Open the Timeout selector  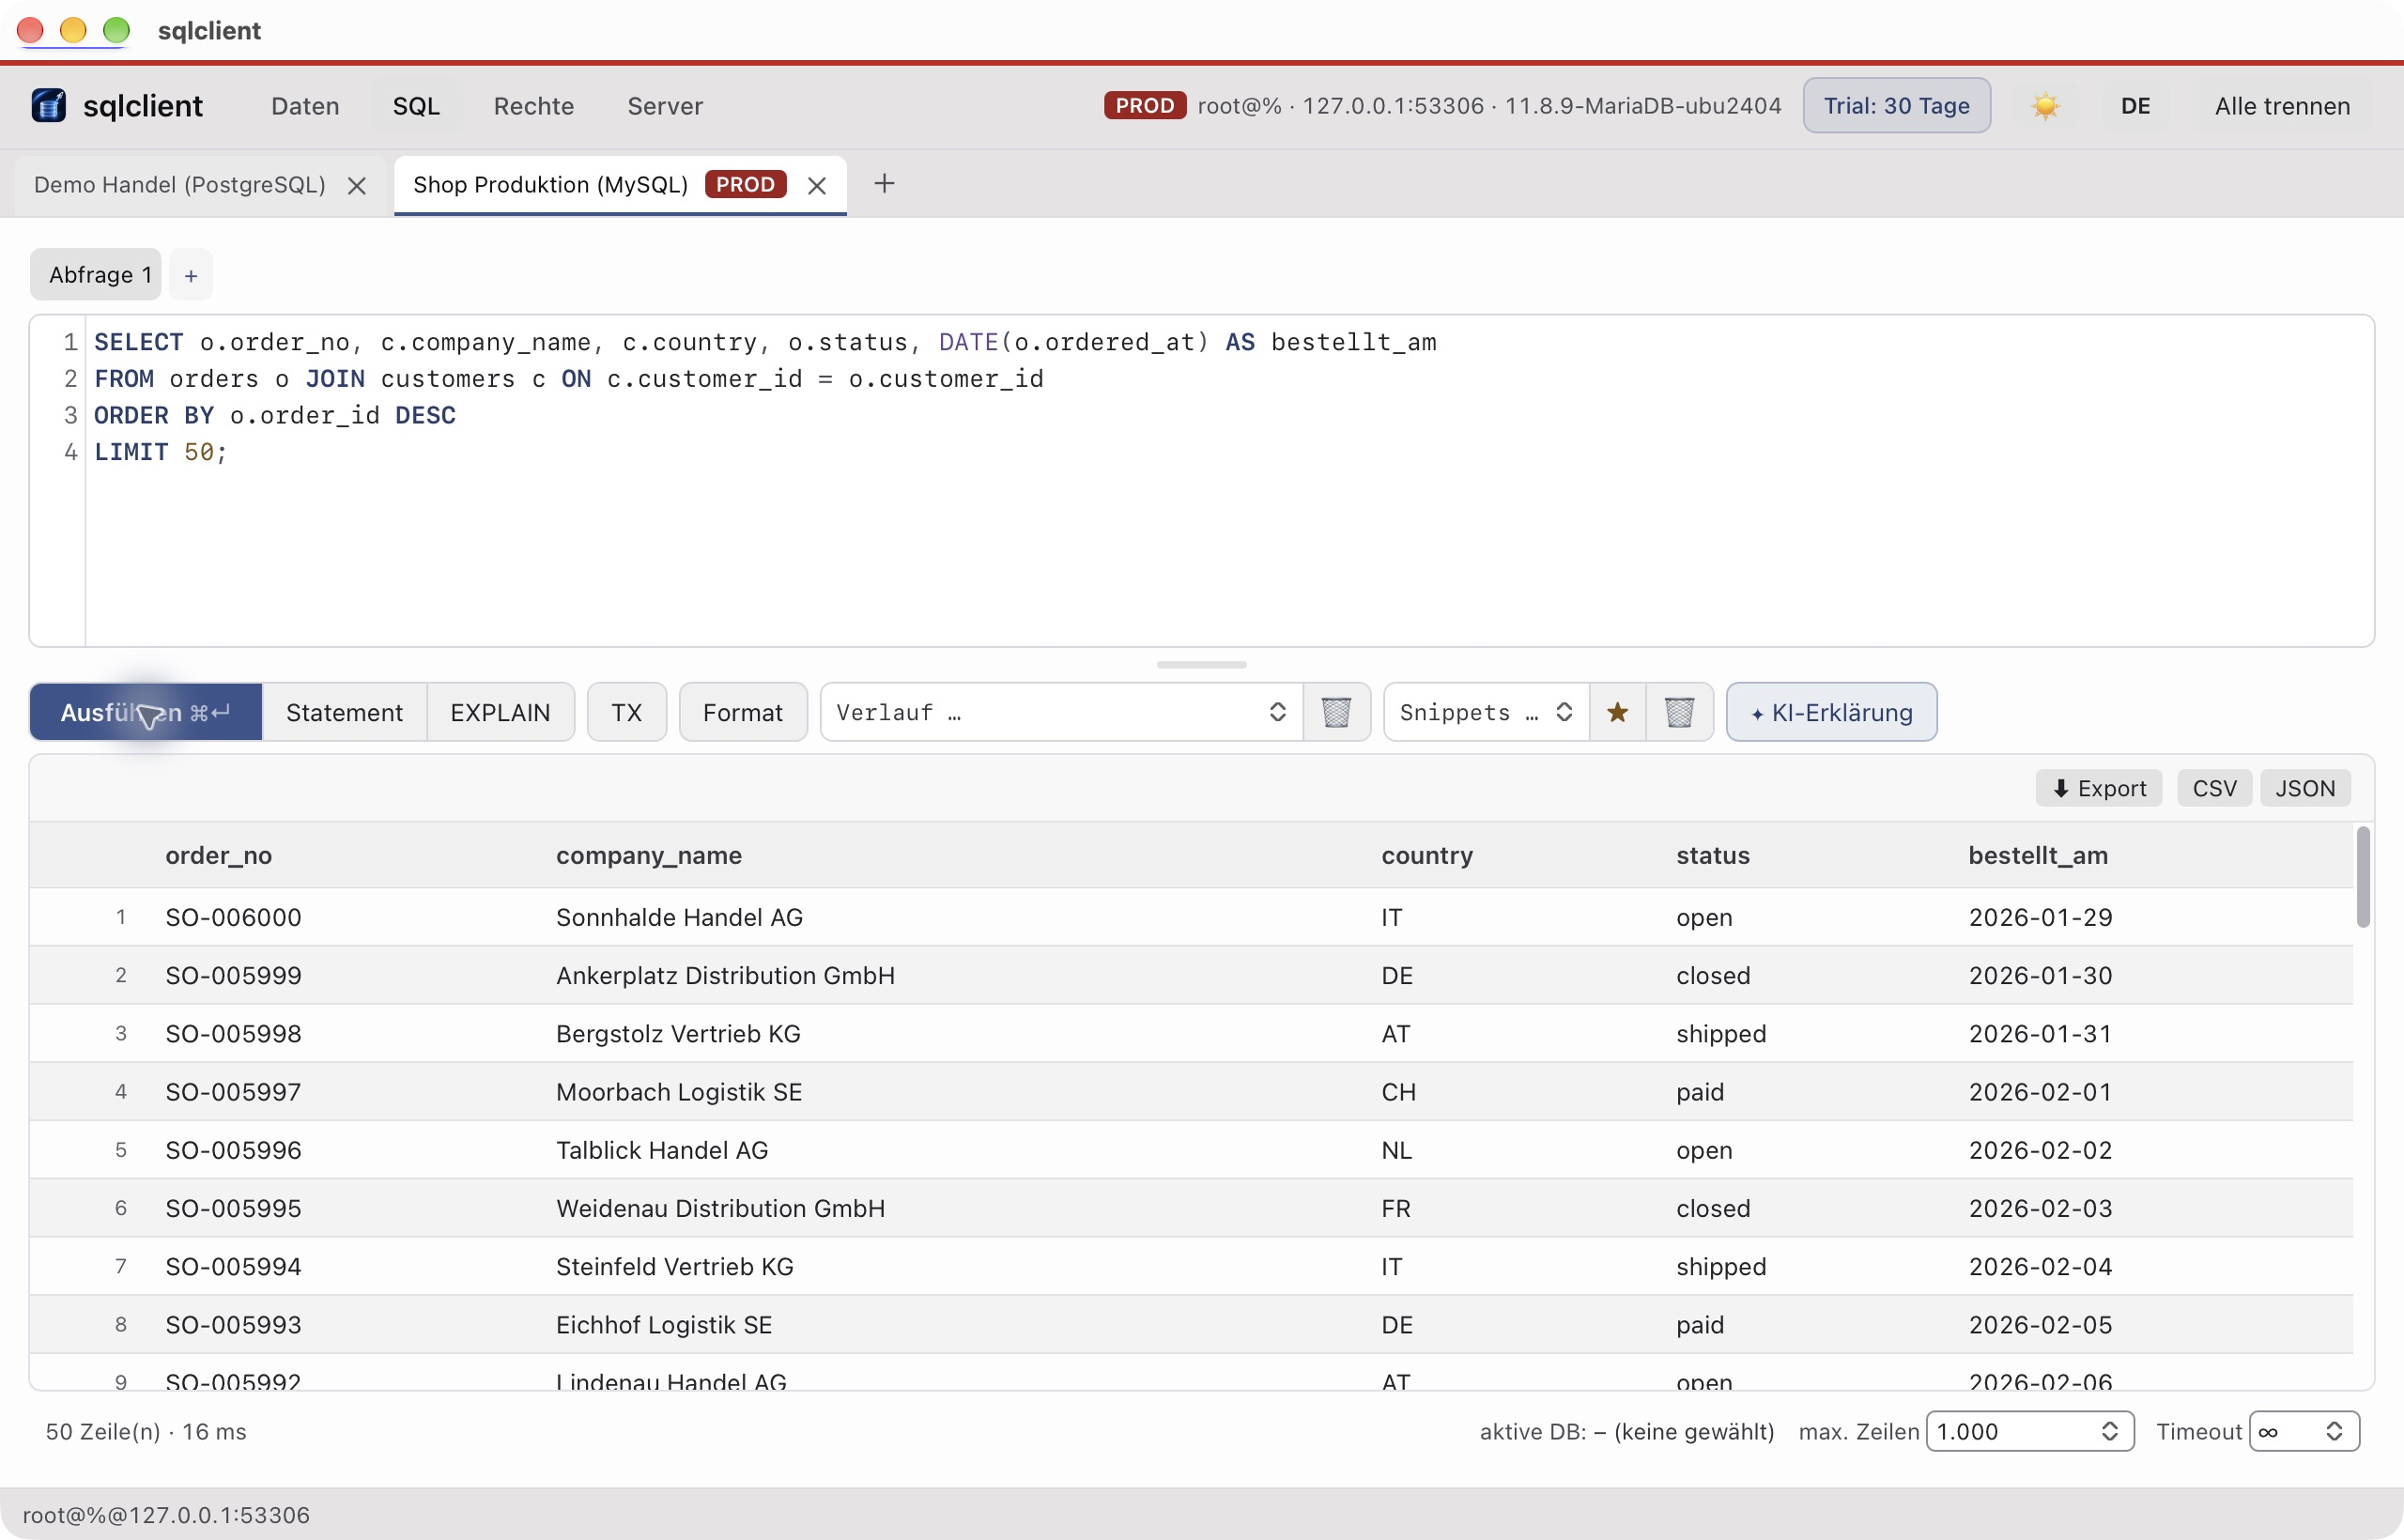[2304, 1431]
